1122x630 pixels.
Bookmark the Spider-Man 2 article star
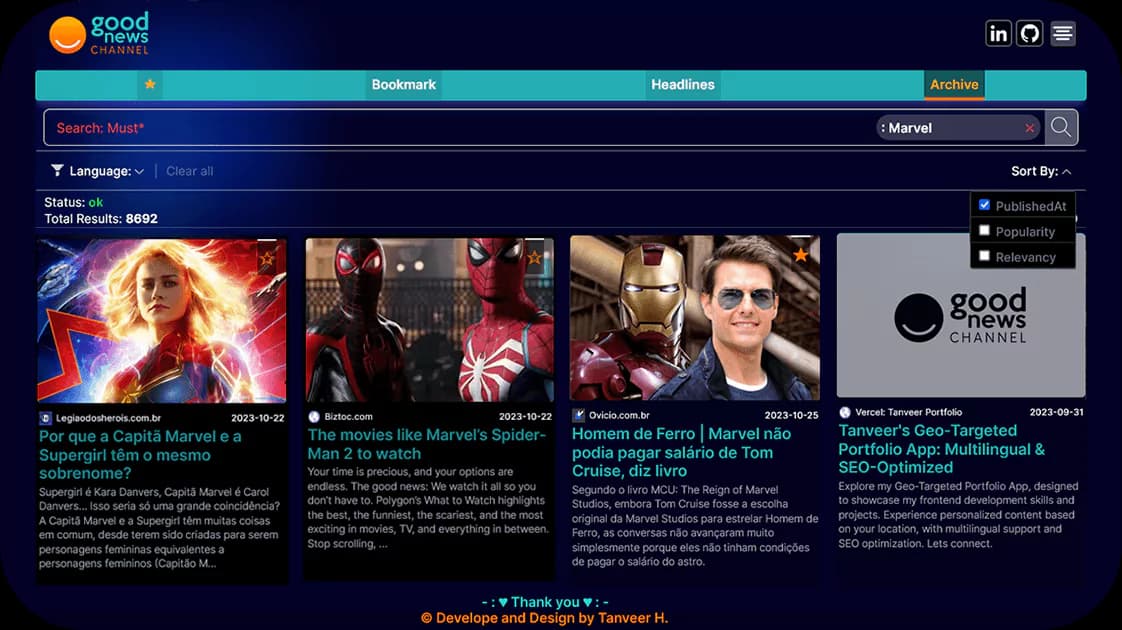[x=534, y=257]
